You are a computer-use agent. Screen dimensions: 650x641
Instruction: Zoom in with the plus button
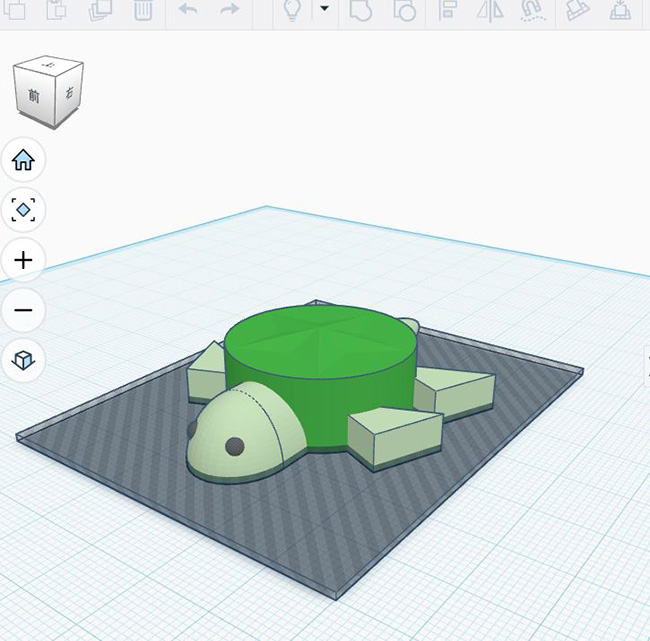coord(23,260)
